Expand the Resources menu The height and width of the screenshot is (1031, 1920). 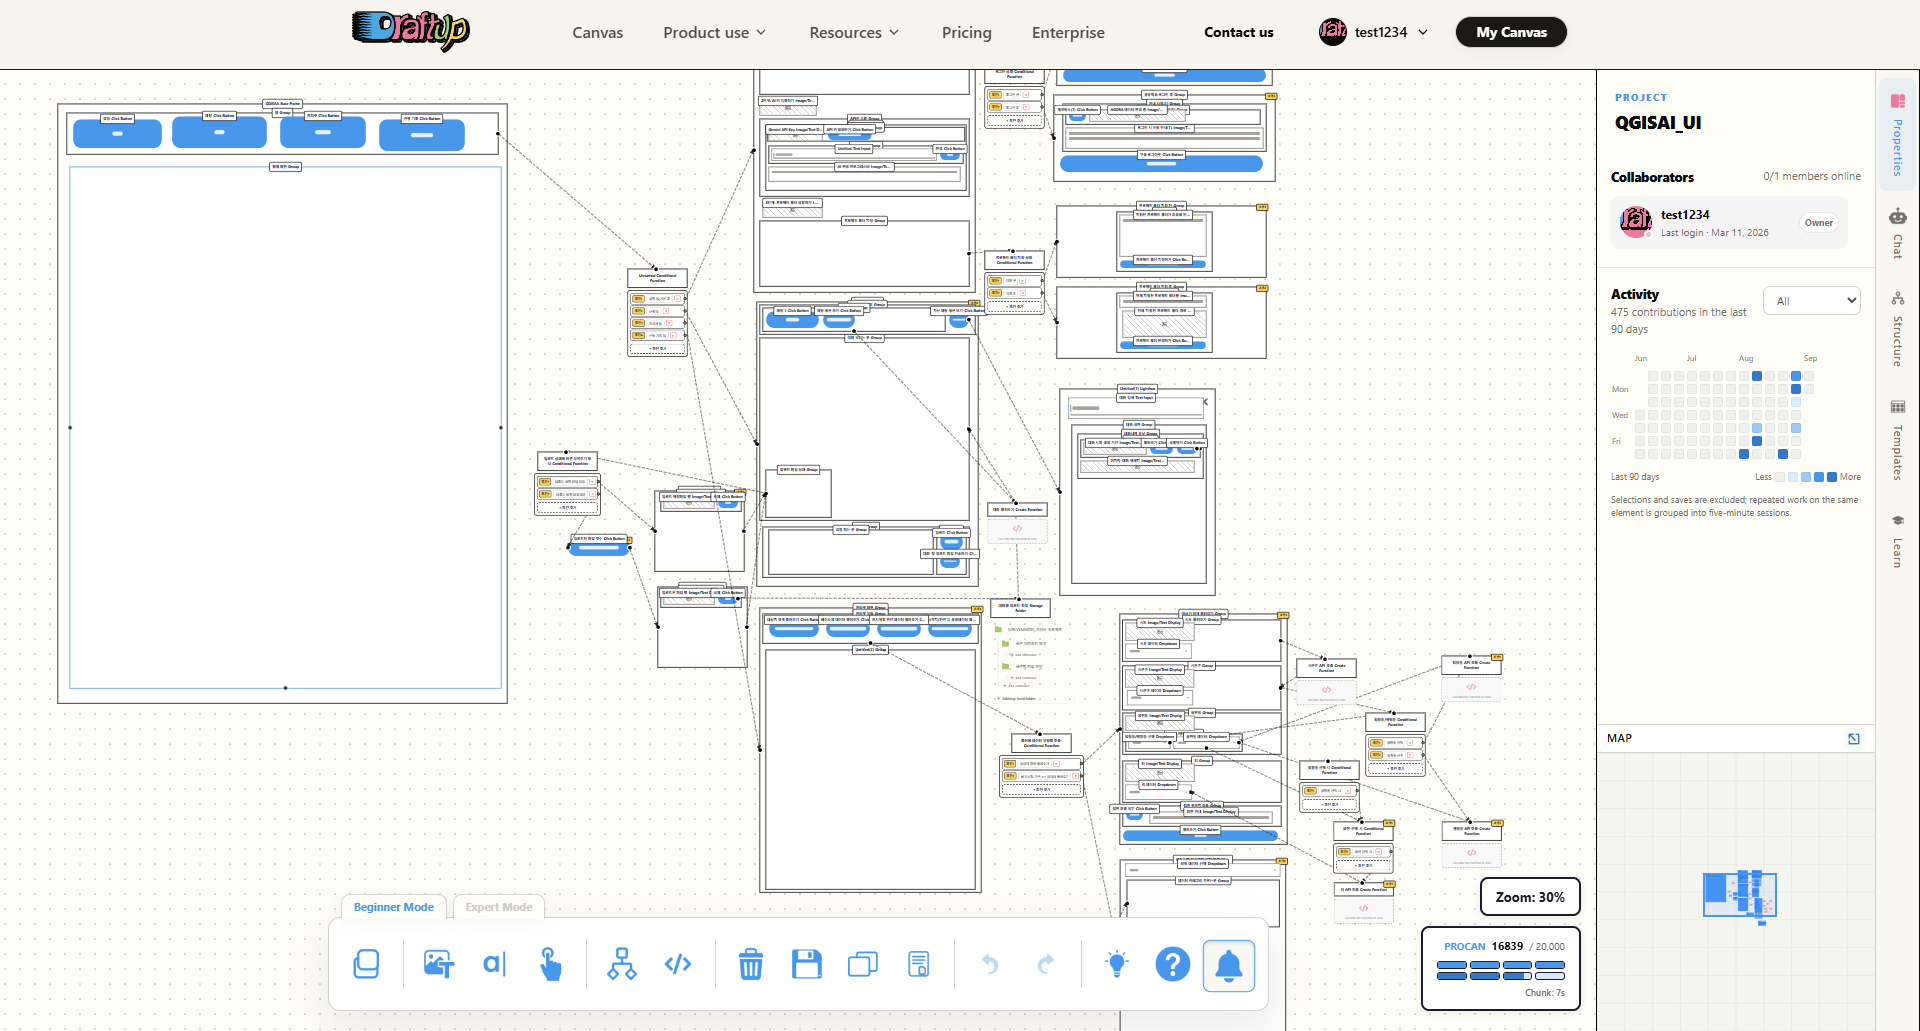(x=854, y=33)
